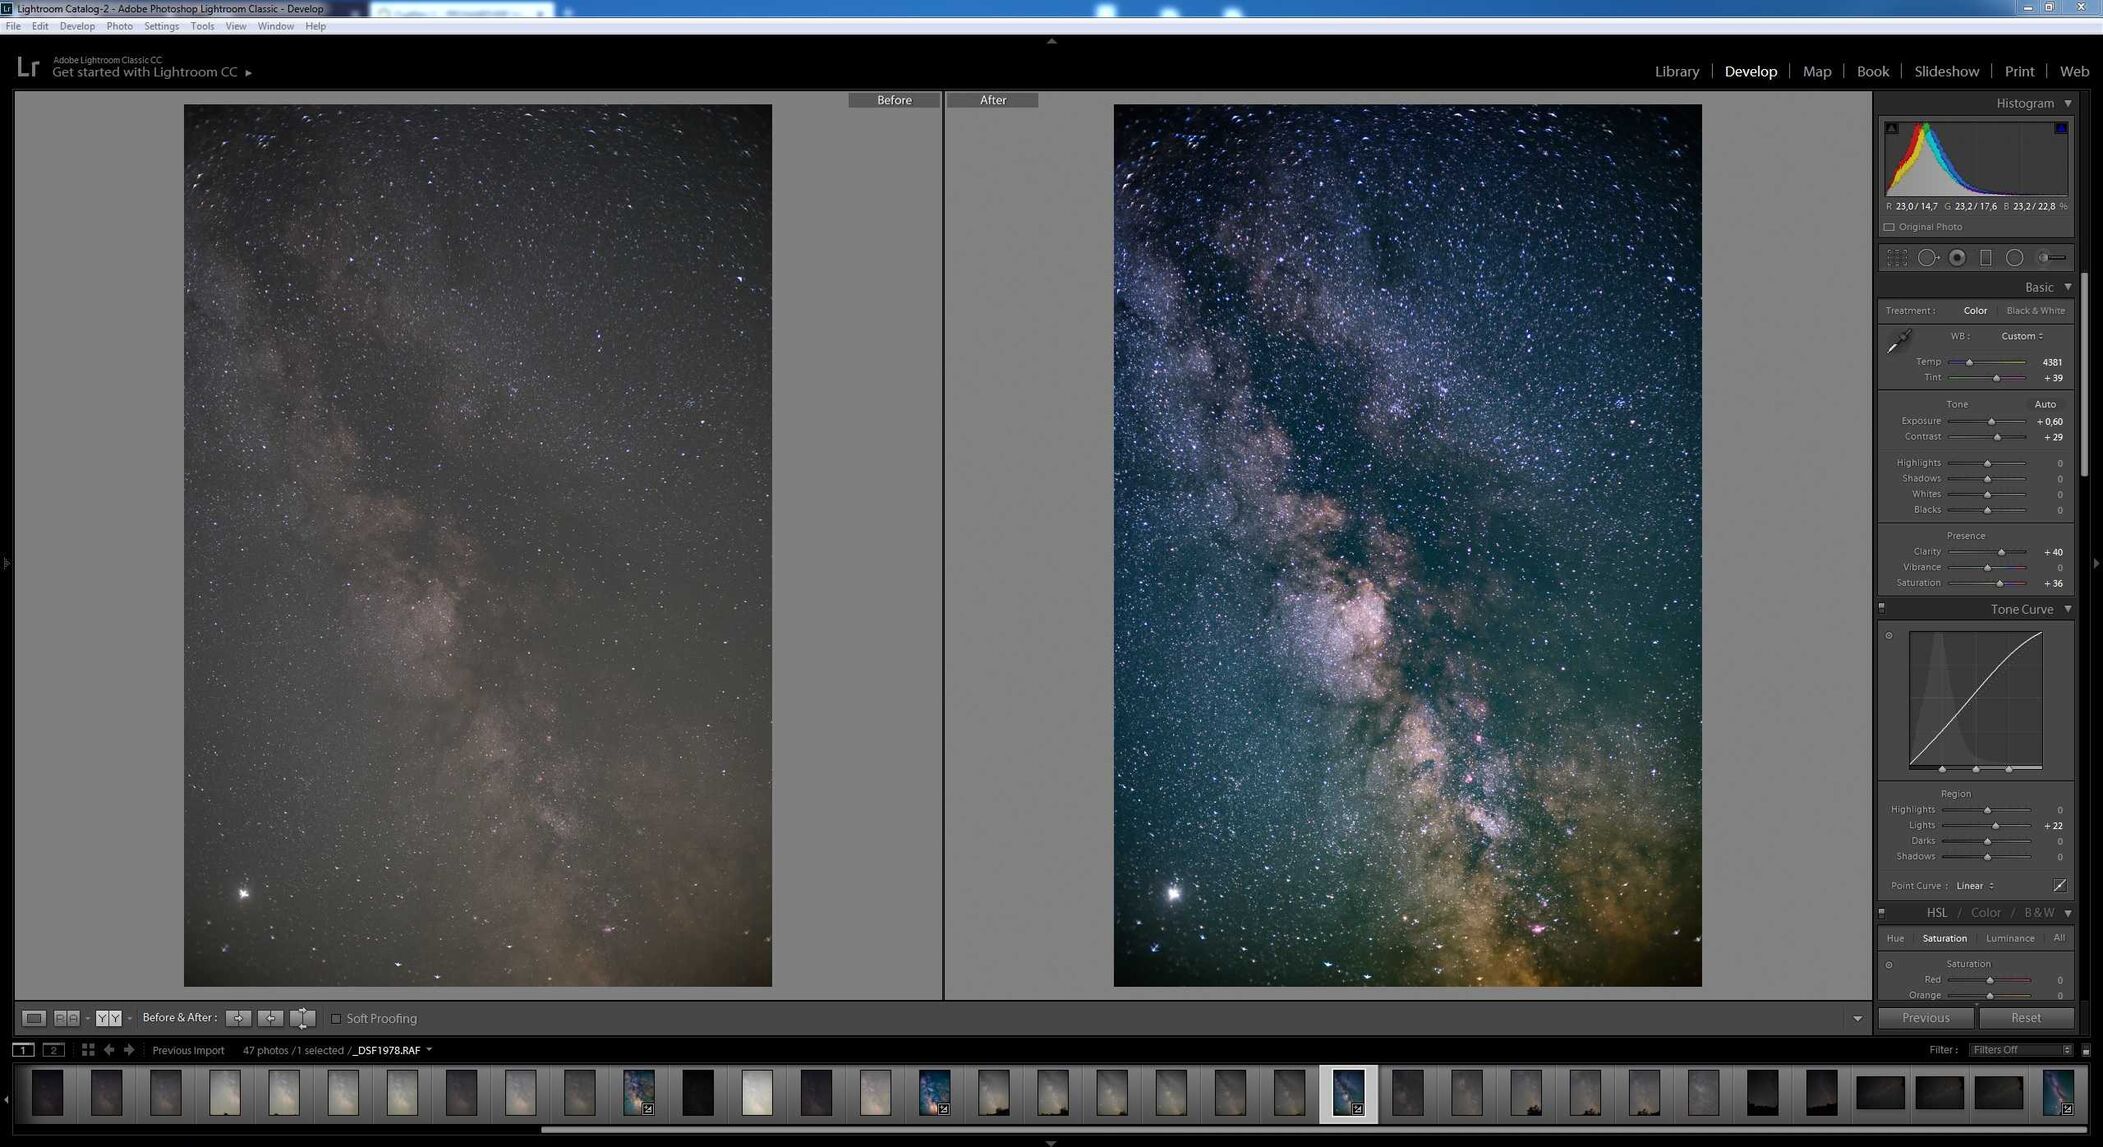Open the Filters Off dropdown

pyautogui.click(x=2021, y=1050)
